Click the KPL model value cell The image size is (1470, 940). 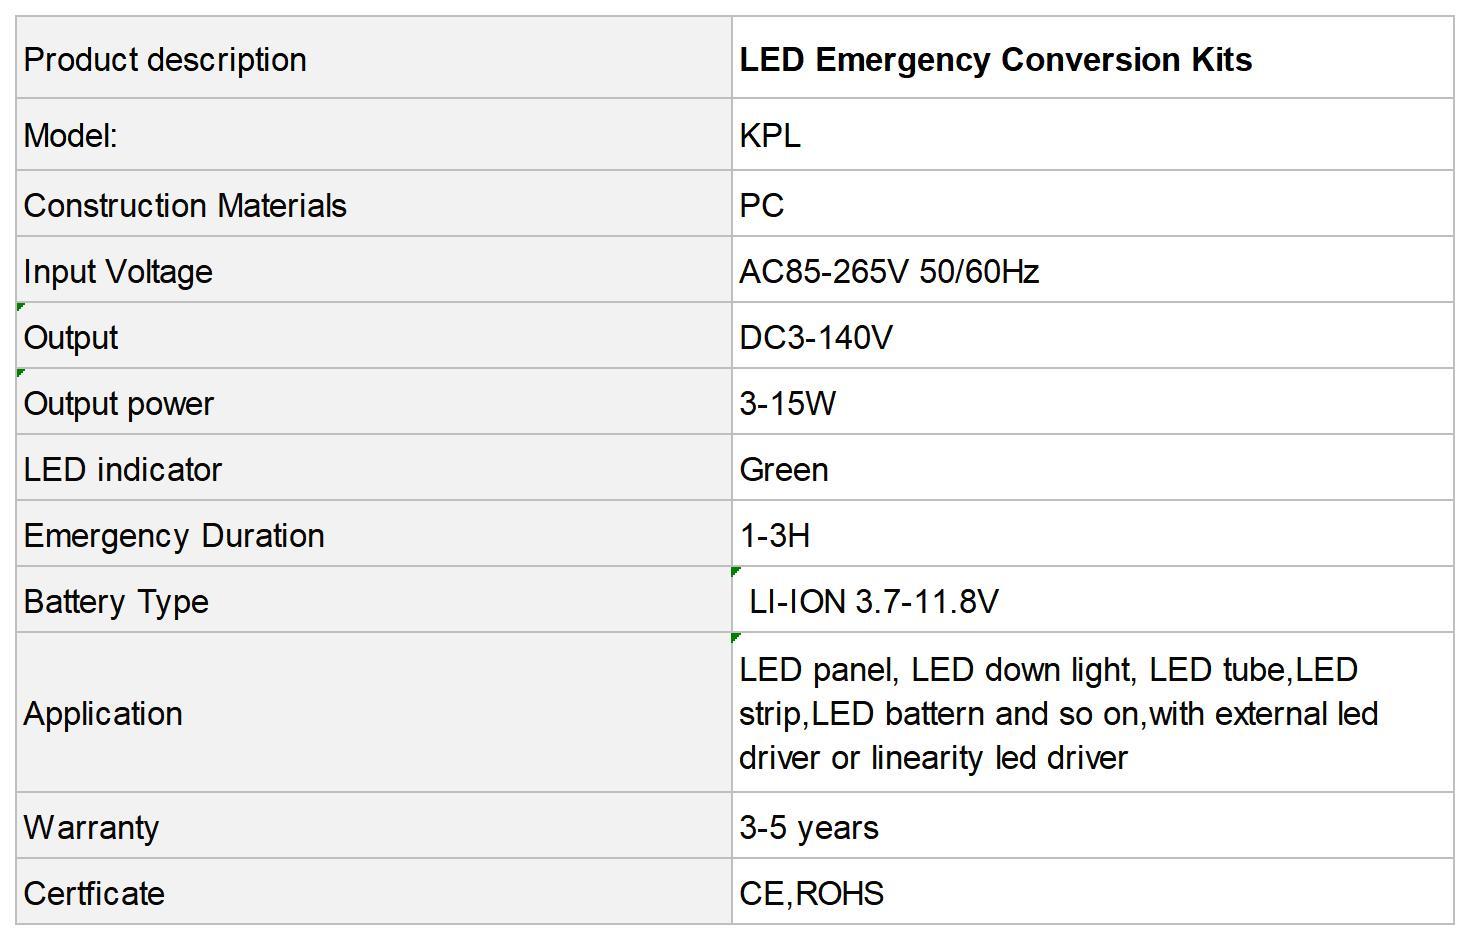pyautogui.click(x=1092, y=134)
